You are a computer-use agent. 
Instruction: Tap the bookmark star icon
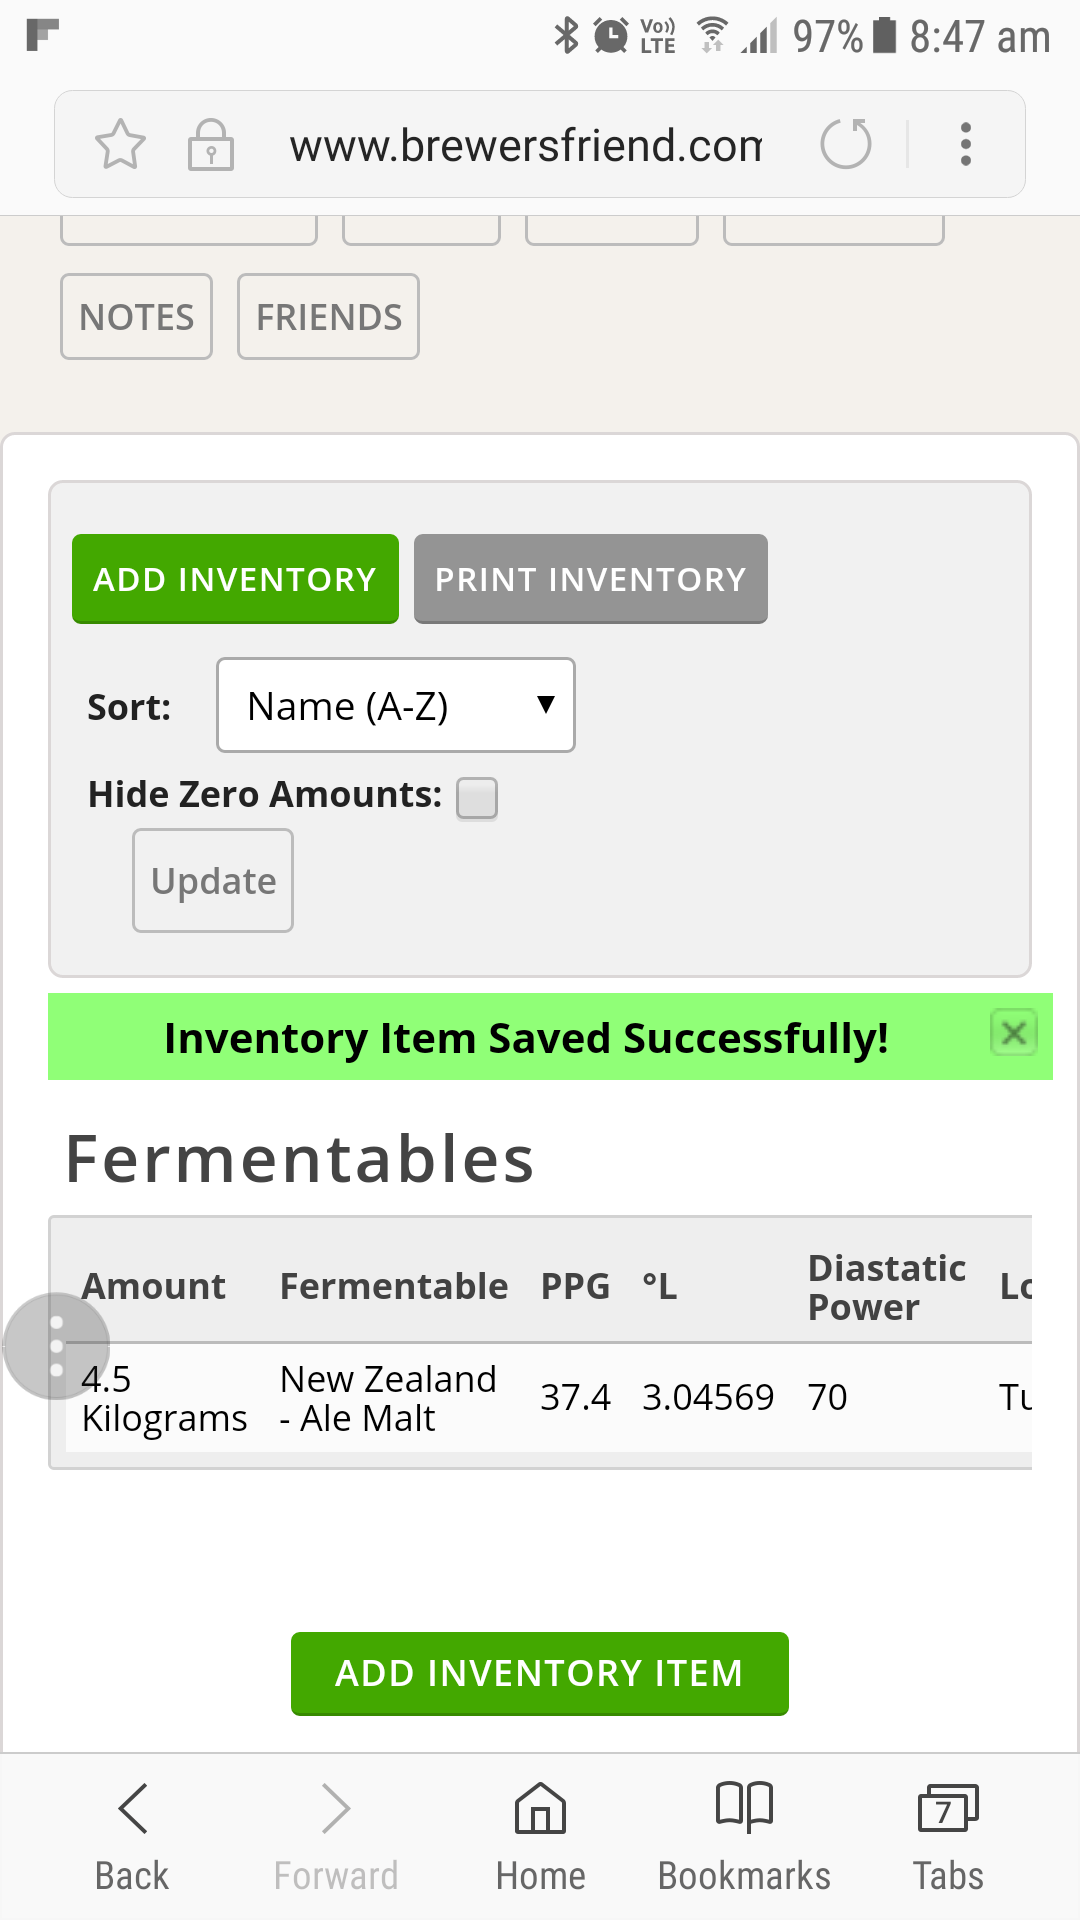[x=120, y=144]
